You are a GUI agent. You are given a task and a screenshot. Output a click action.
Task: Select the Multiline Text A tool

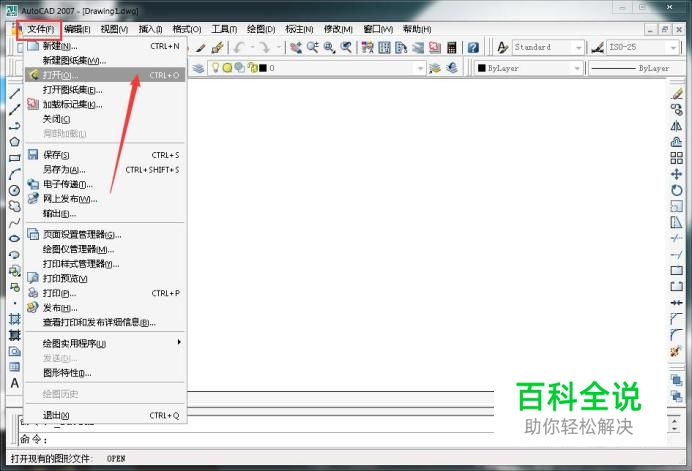click(15, 383)
